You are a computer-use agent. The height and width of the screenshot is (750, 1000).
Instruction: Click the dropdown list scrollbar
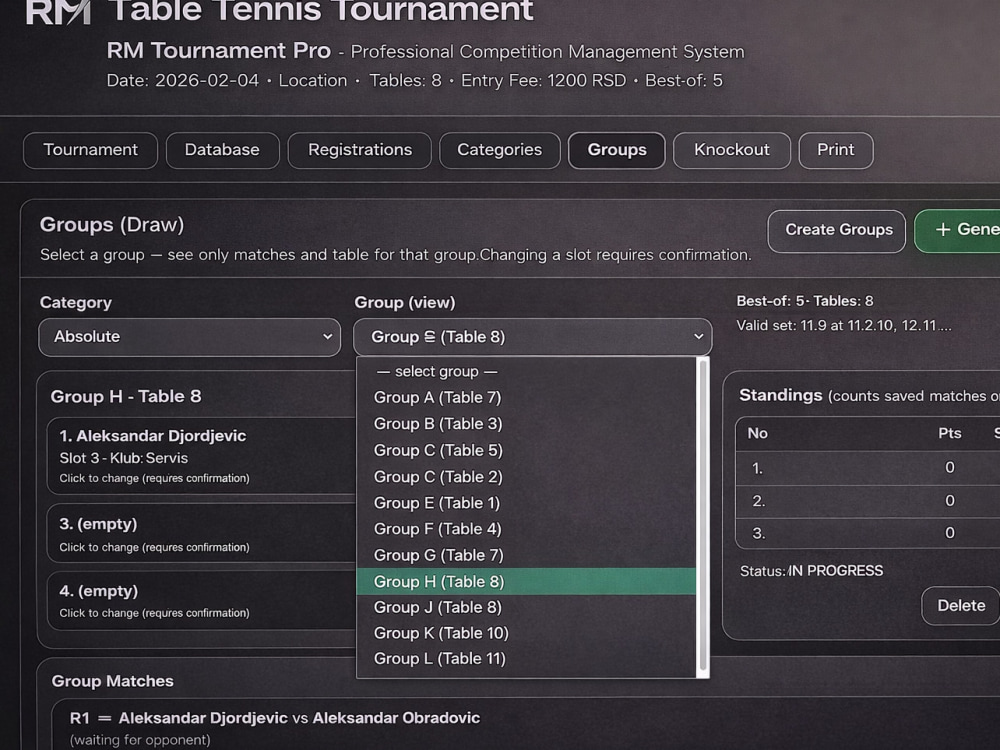[703, 517]
